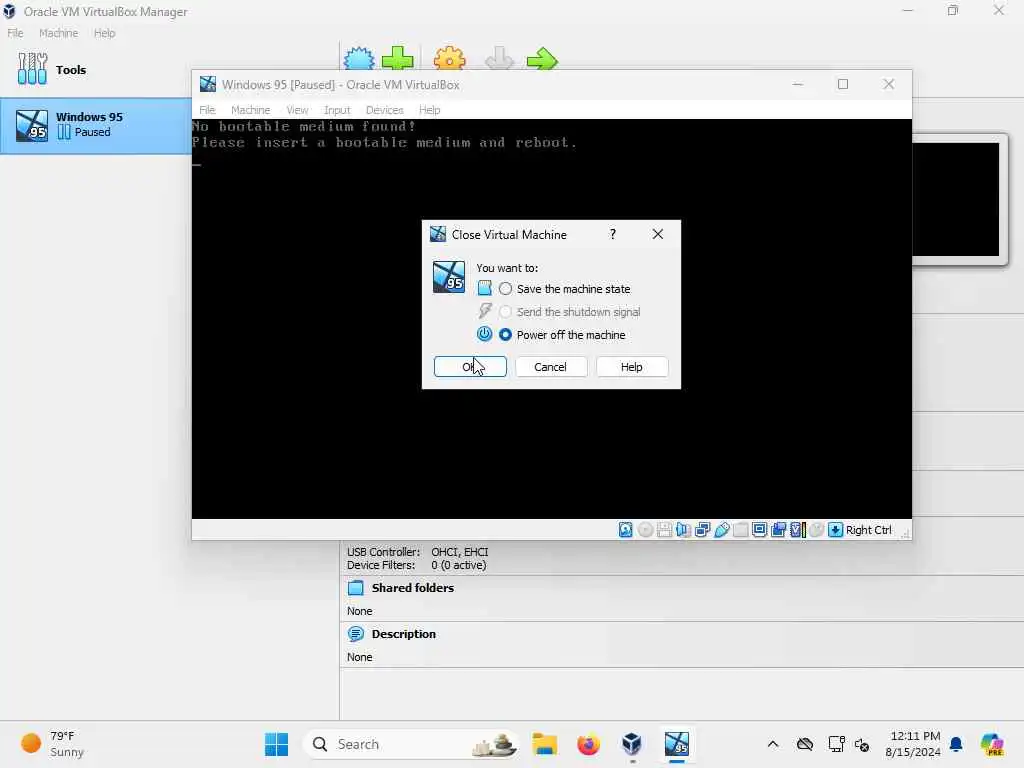This screenshot has width=1024, height=768.
Task: Open the weather widget showing 79°F Sunny
Action: [x=54, y=744]
